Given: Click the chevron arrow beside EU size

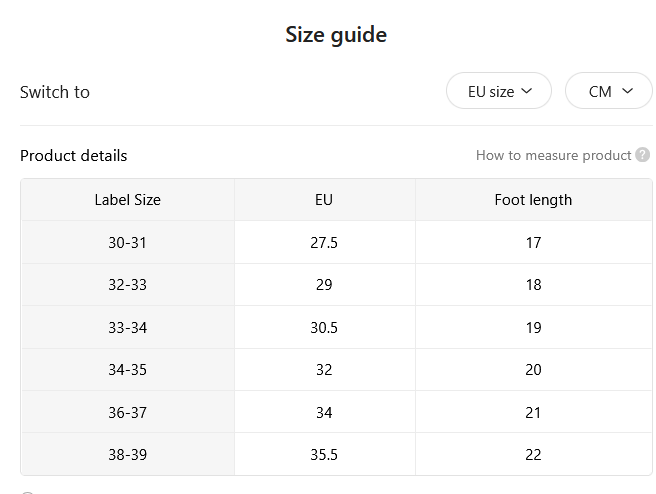Looking at the screenshot, I should point(526,91).
